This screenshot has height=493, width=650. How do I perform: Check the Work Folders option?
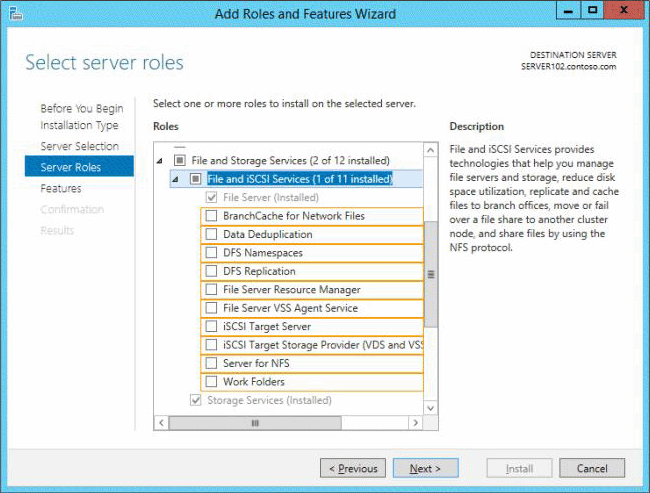(211, 382)
